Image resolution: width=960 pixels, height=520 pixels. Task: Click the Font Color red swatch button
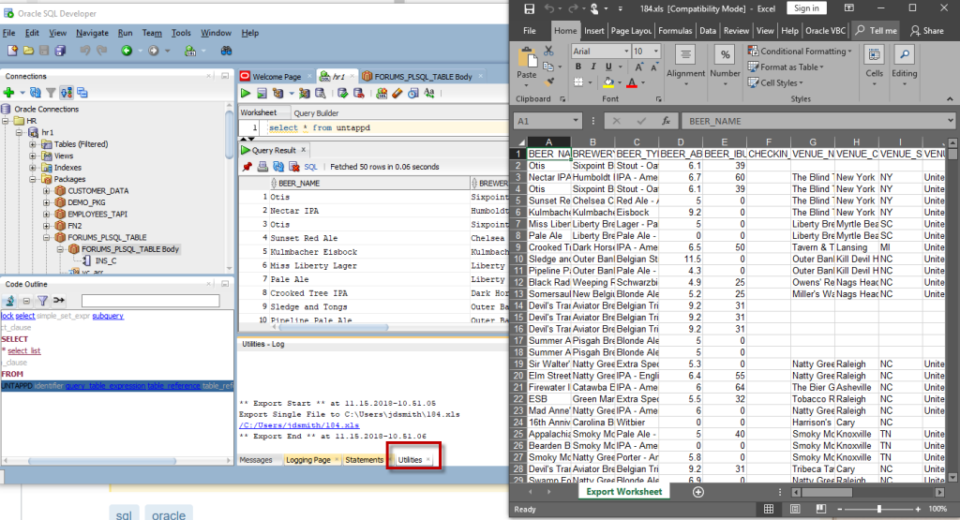click(632, 83)
